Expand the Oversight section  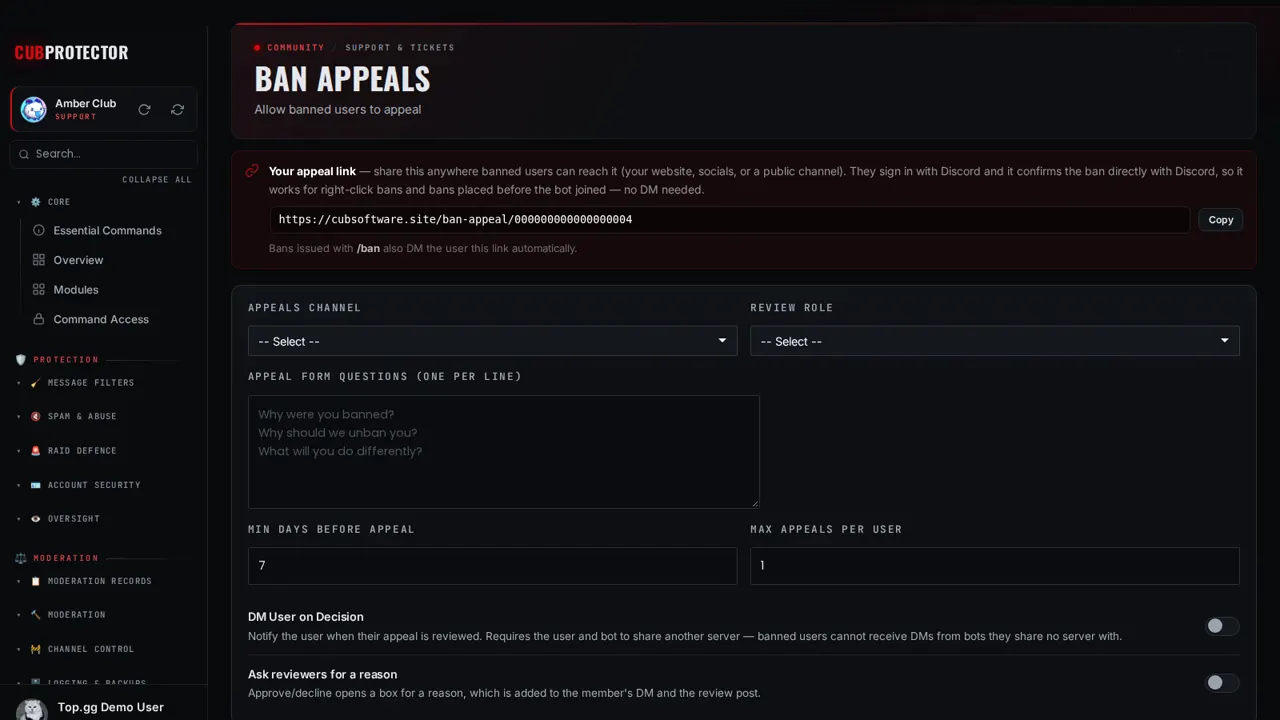point(19,519)
